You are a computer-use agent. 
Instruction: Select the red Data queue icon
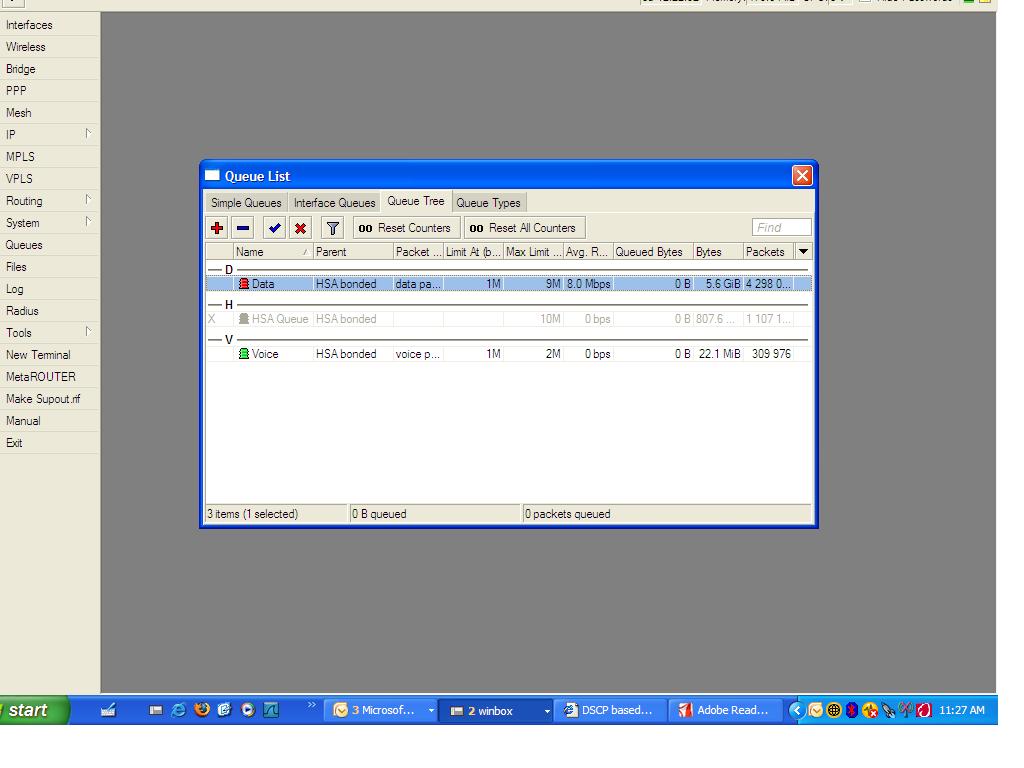[x=244, y=284]
